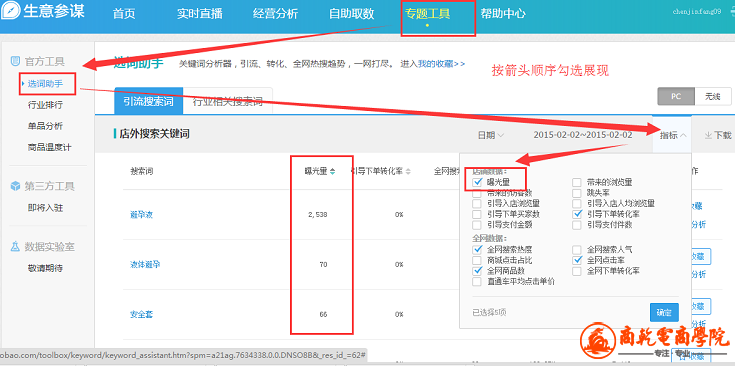
Task: Toggle the 曝光量 checkbox
Action: (x=477, y=182)
